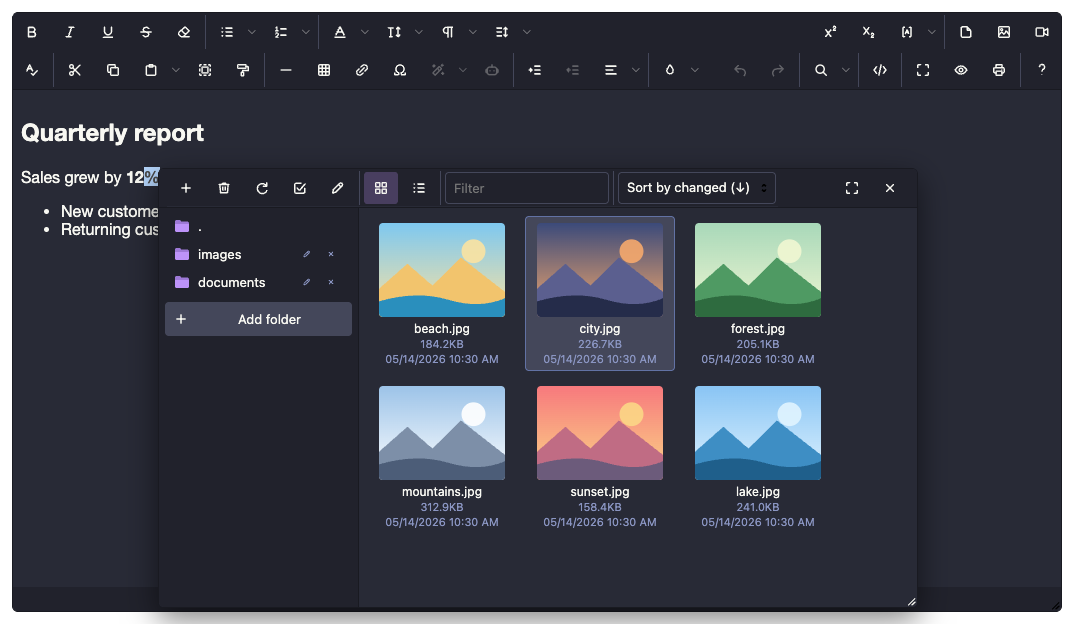Insert a numbered list

pyautogui.click(x=281, y=32)
